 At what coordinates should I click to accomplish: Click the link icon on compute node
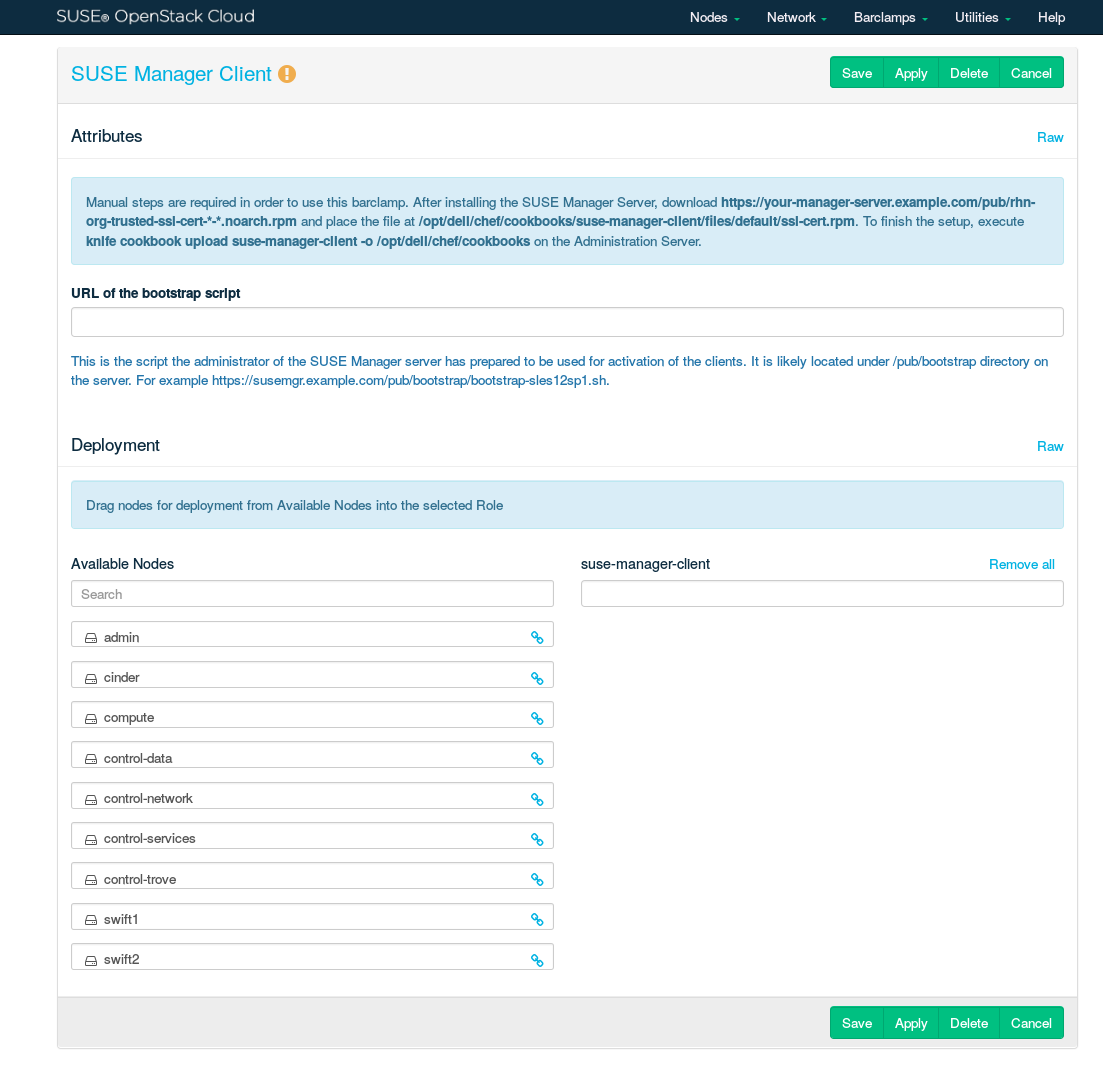pyautogui.click(x=537, y=718)
